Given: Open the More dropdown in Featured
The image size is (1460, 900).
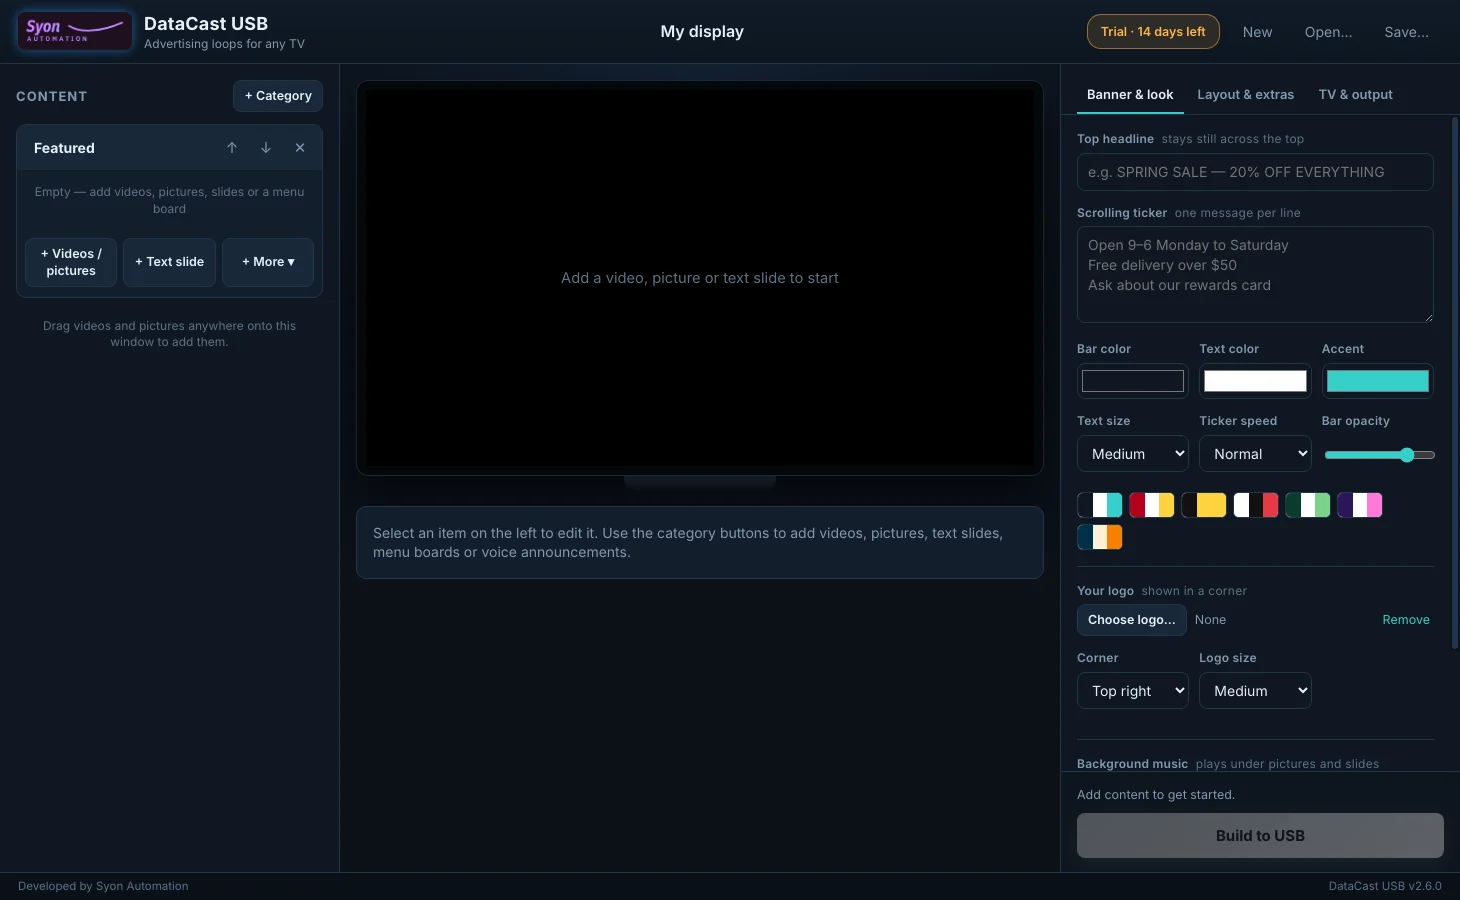Looking at the screenshot, I should click(x=268, y=262).
